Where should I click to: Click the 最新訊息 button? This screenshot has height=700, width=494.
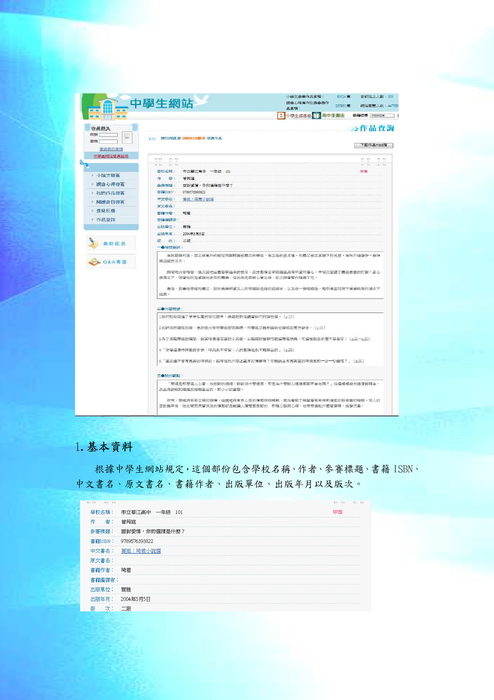pyautogui.click(x=111, y=243)
